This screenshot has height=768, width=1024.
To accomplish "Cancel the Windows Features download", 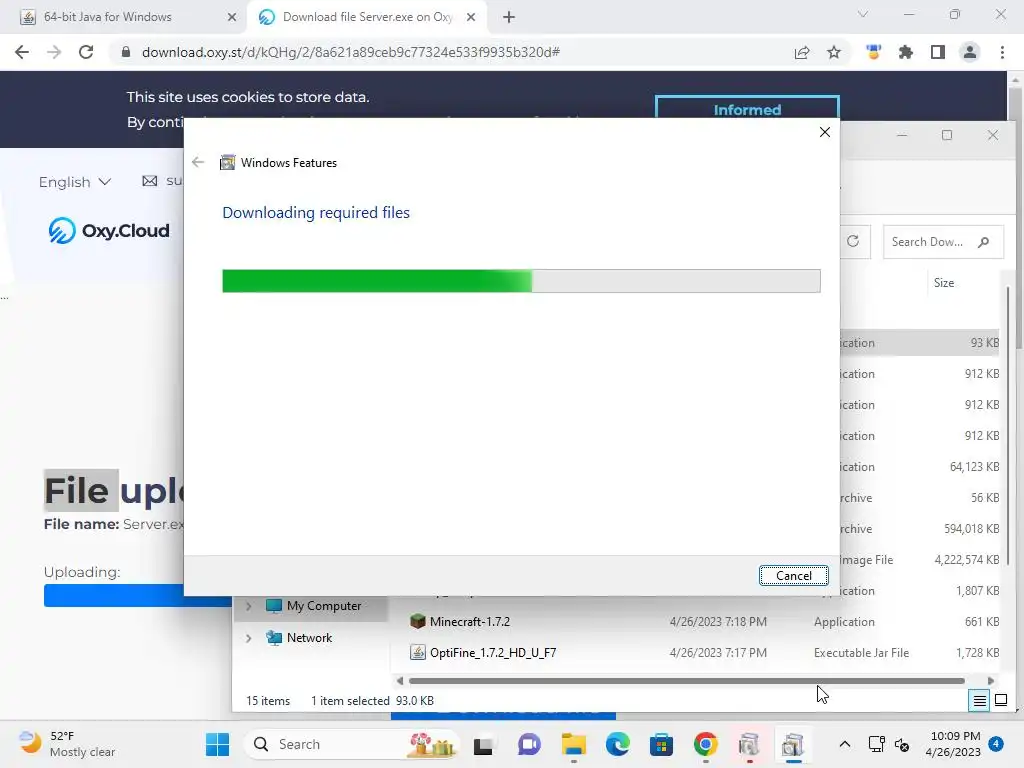I will (x=793, y=575).
